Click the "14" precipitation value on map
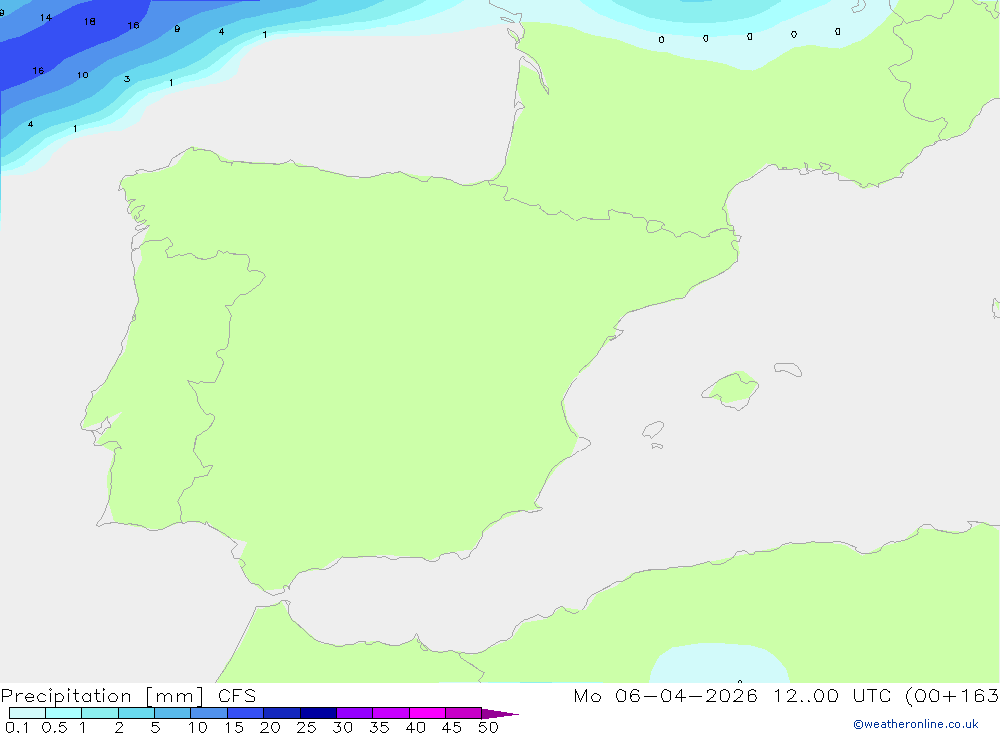This screenshot has height=733, width=1000. [x=45, y=17]
